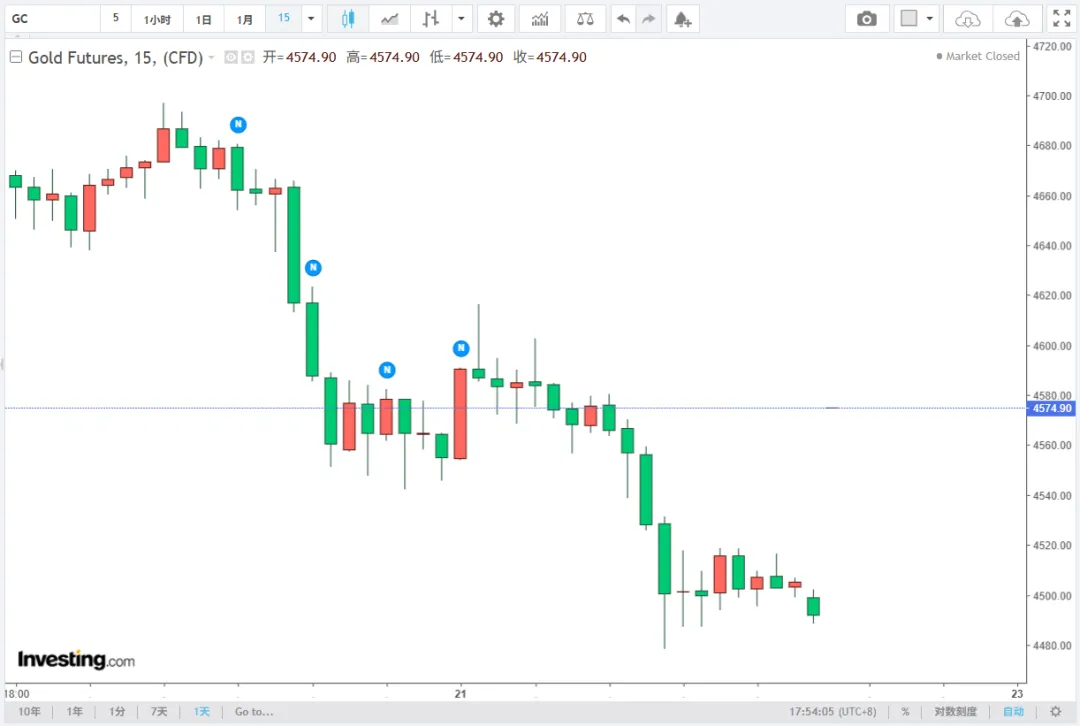This screenshot has height=726, width=1080.
Task: Set range to 1年
Action: coord(74,712)
